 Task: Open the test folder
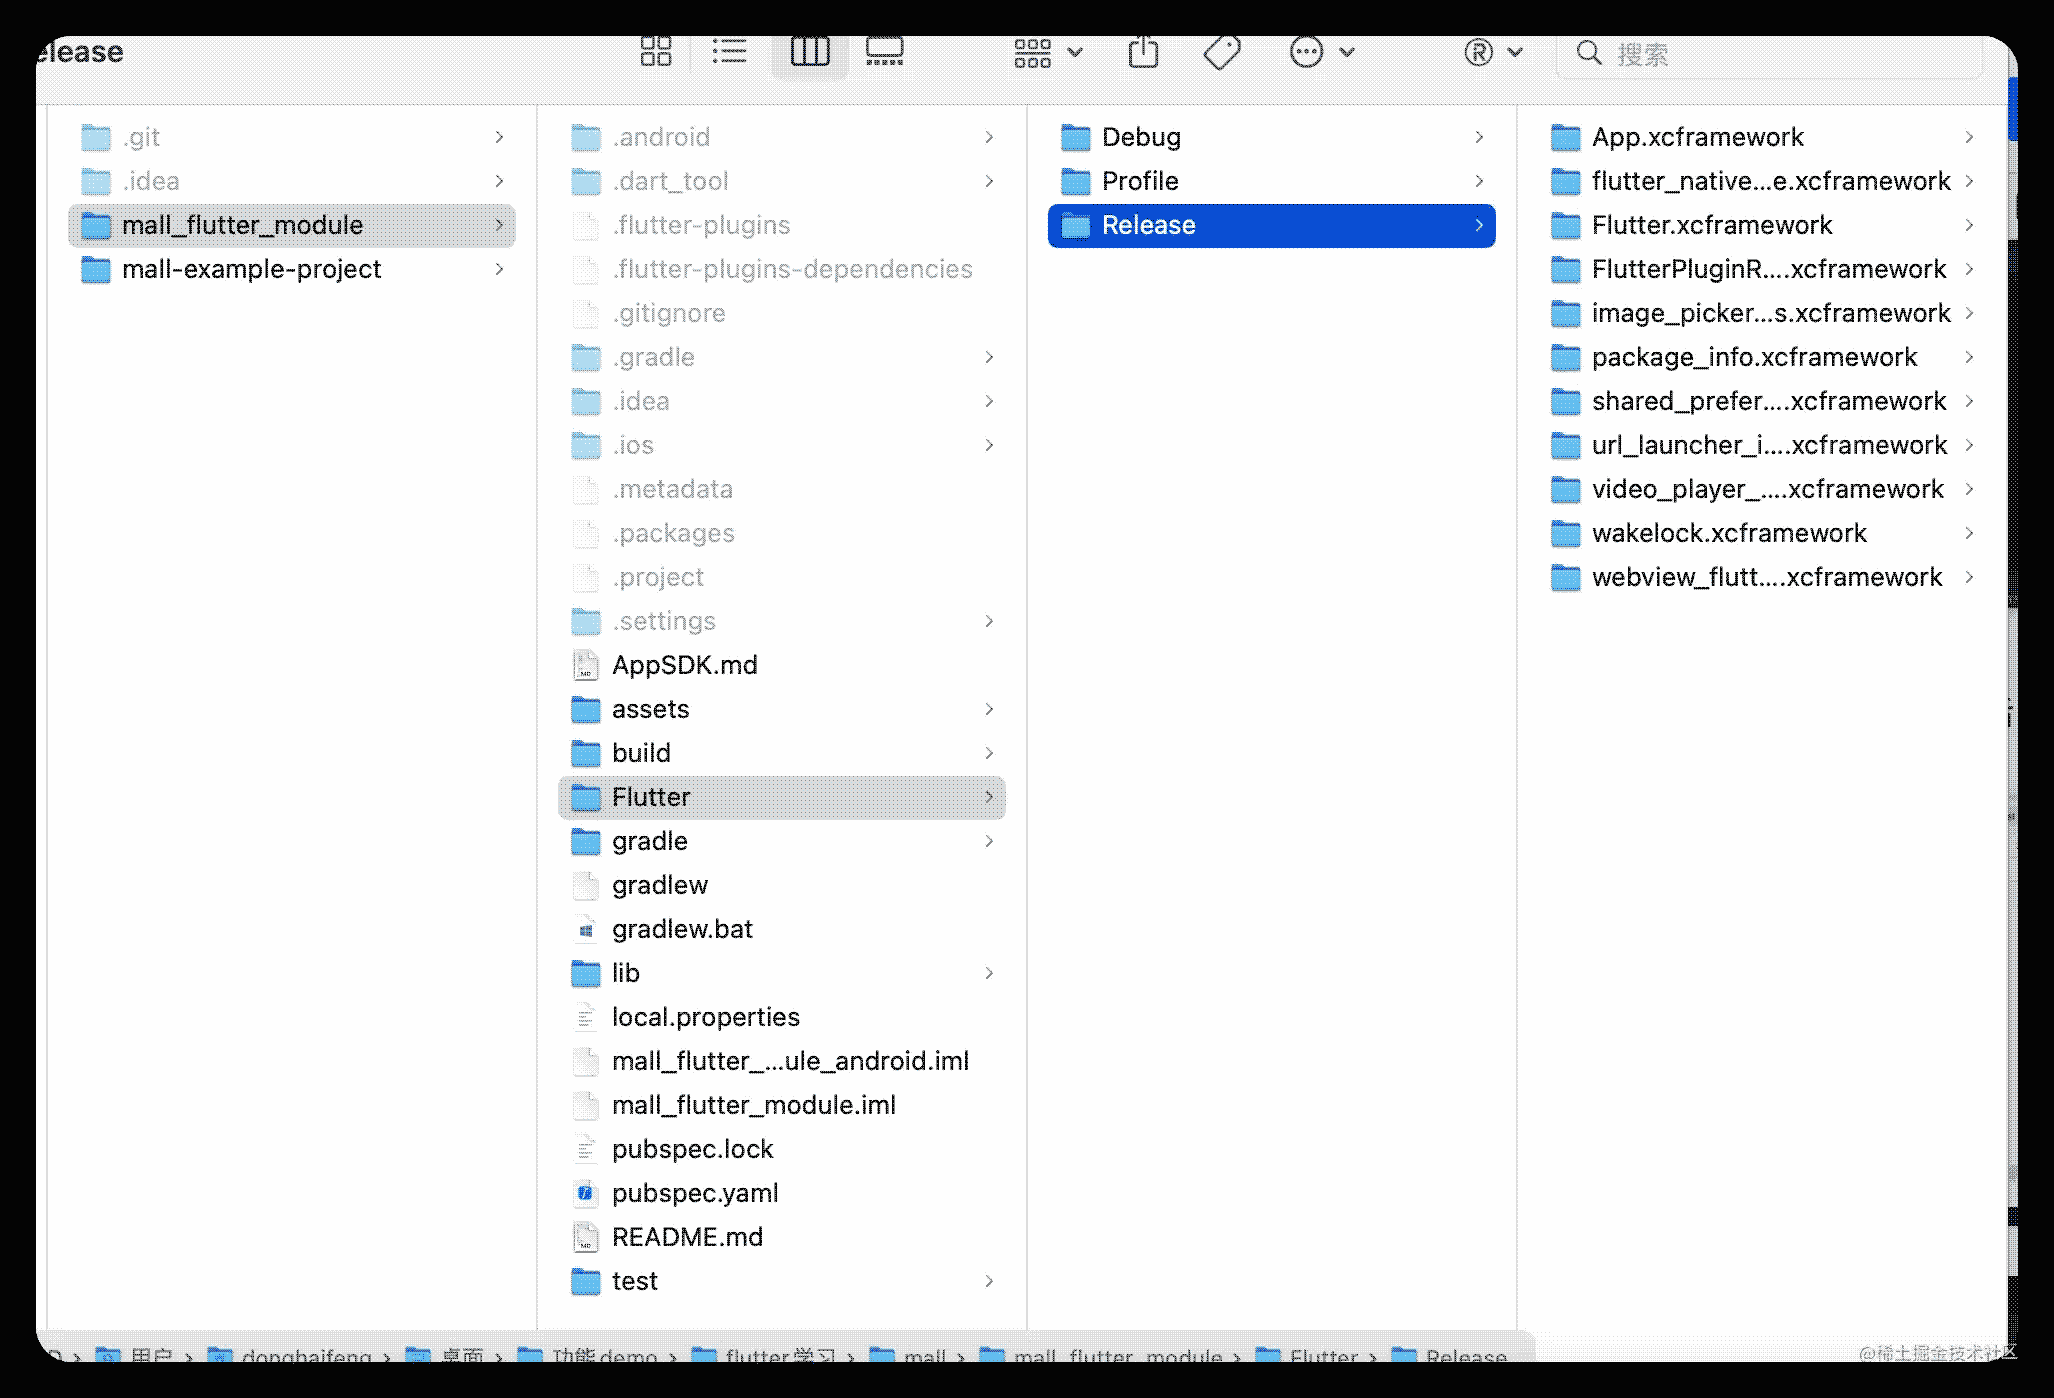[782, 1281]
